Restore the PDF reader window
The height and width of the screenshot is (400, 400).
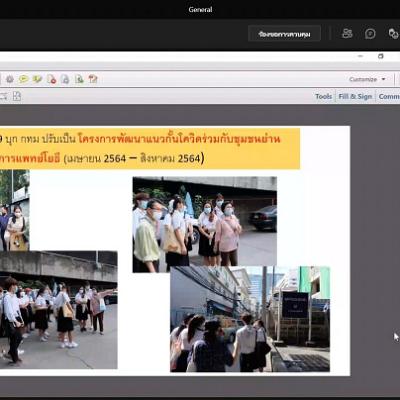click(x=381, y=56)
